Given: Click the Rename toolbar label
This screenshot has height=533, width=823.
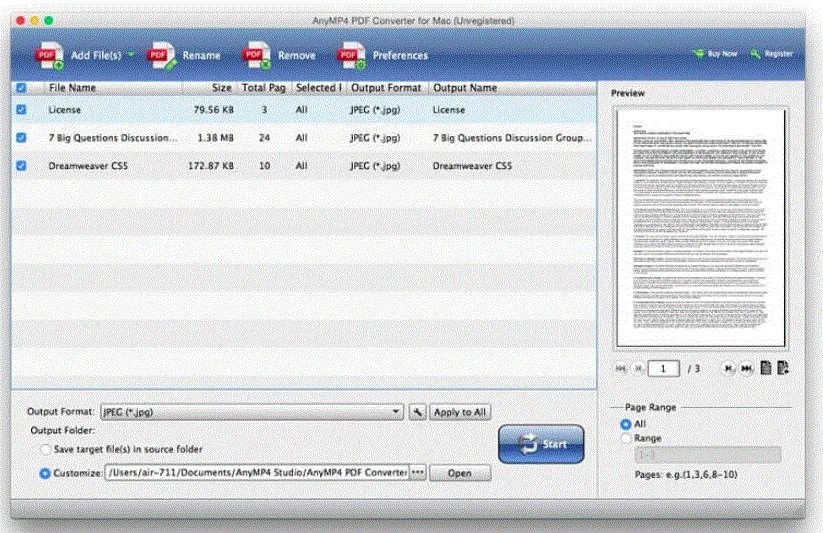Looking at the screenshot, I should [202, 55].
